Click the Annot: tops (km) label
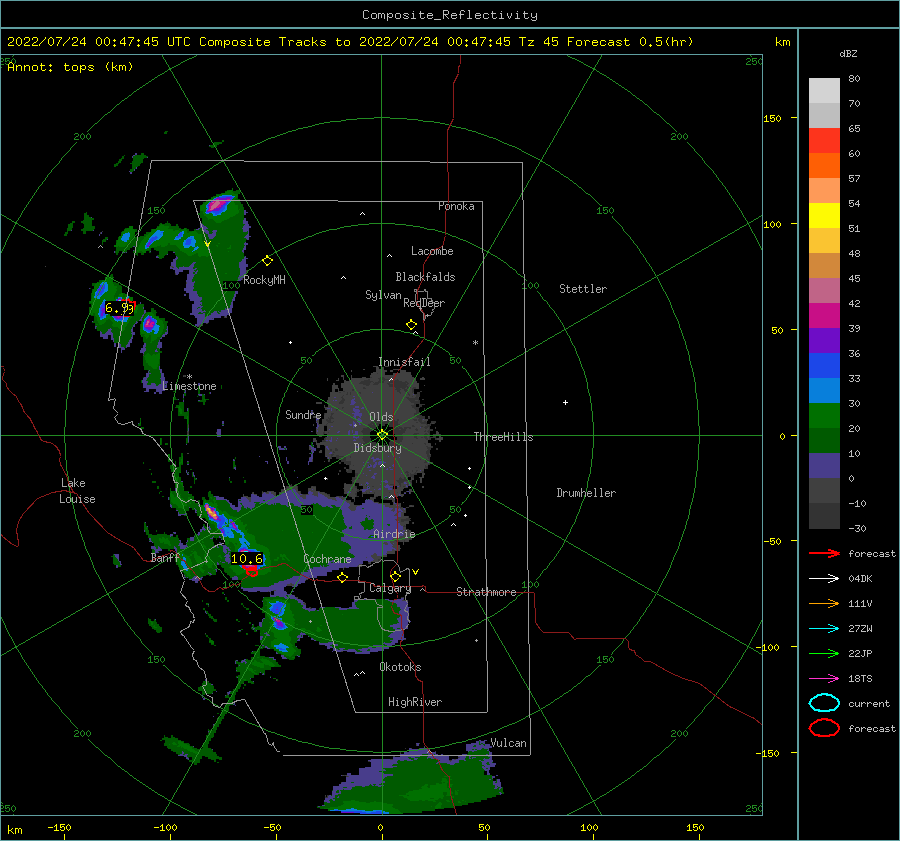The width and height of the screenshot is (900, 841). (70, 67)
